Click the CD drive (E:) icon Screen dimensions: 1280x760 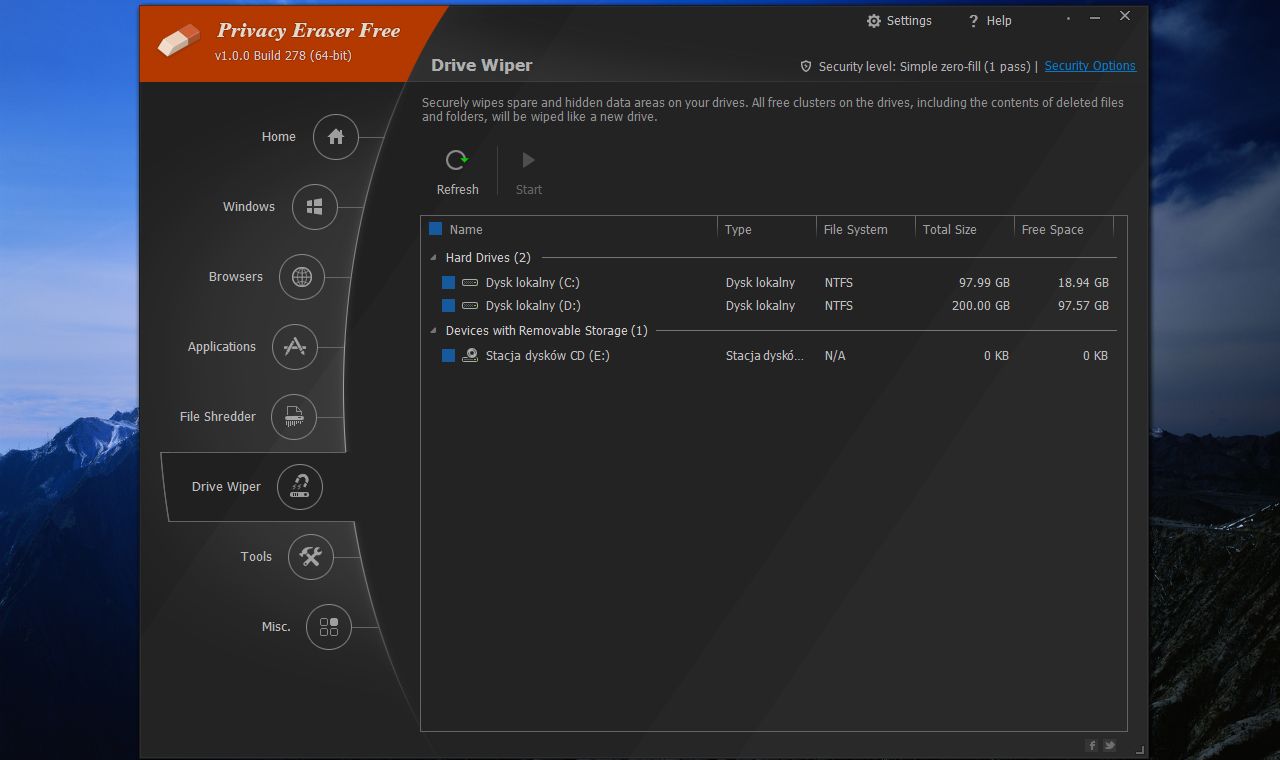pyautogui.click(x=470, y=355)
